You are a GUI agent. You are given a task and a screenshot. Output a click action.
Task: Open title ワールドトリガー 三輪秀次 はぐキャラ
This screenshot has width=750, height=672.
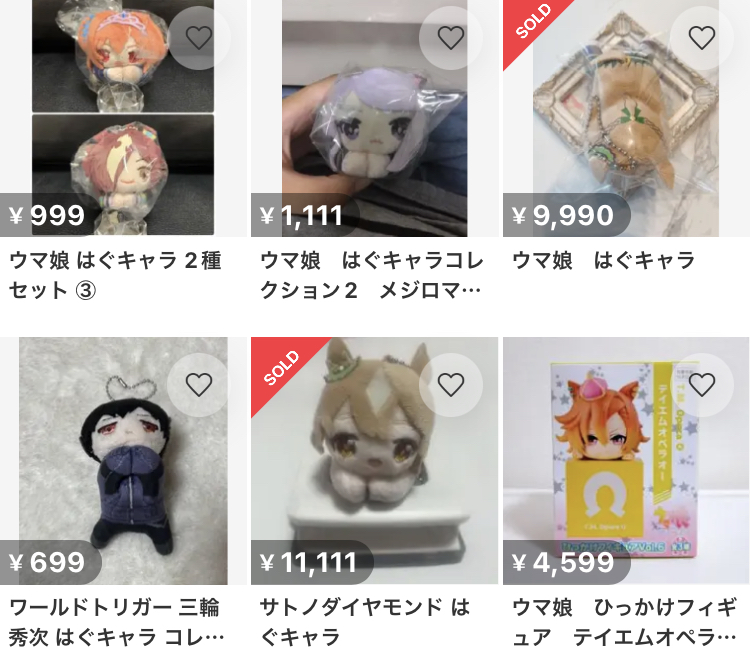[116, 622]
